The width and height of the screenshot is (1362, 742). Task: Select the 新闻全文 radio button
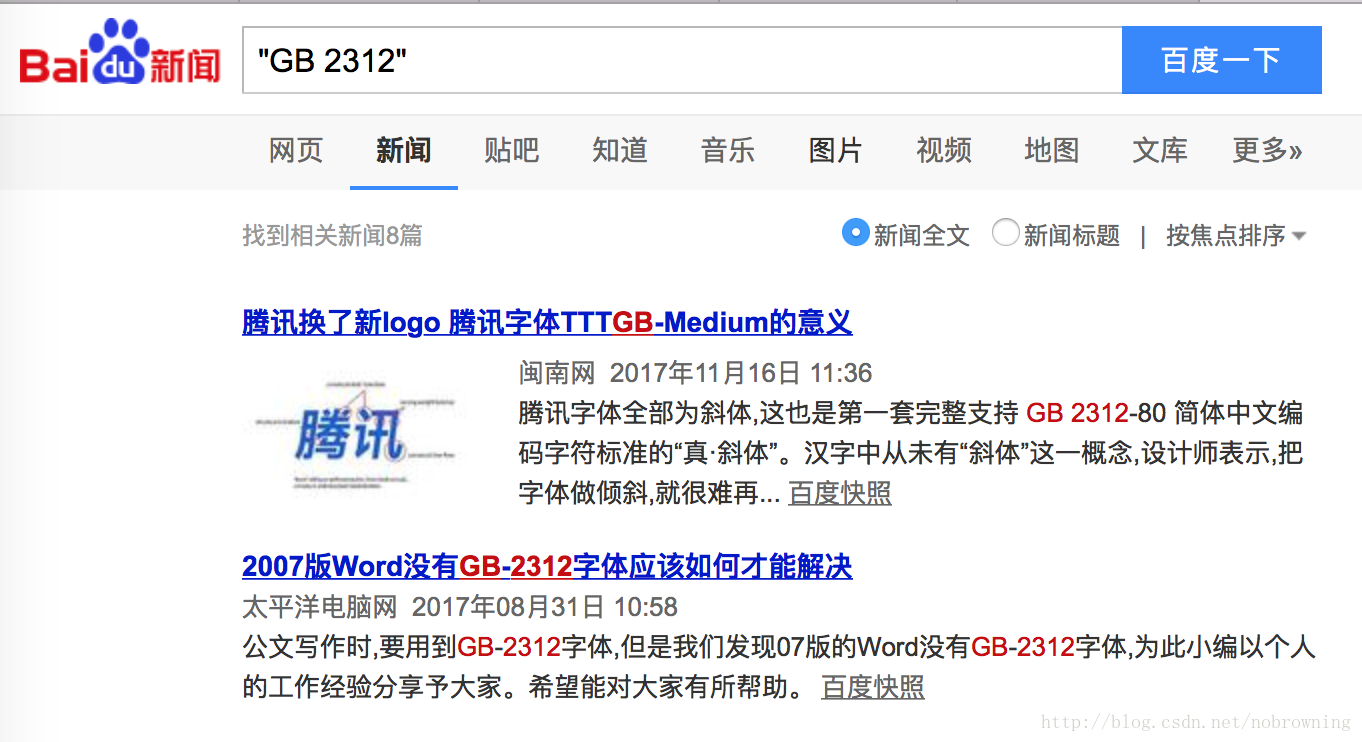[x=855, y=233]
